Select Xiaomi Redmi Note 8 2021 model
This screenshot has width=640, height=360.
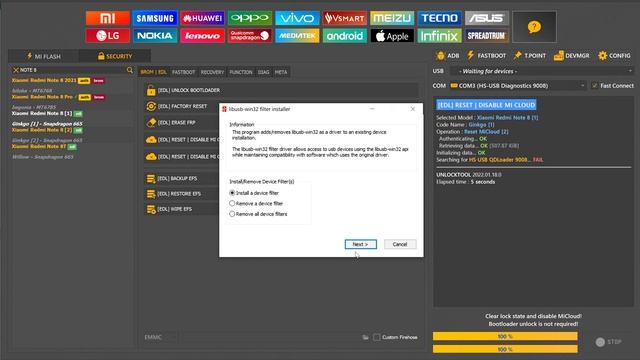(44, 80)
